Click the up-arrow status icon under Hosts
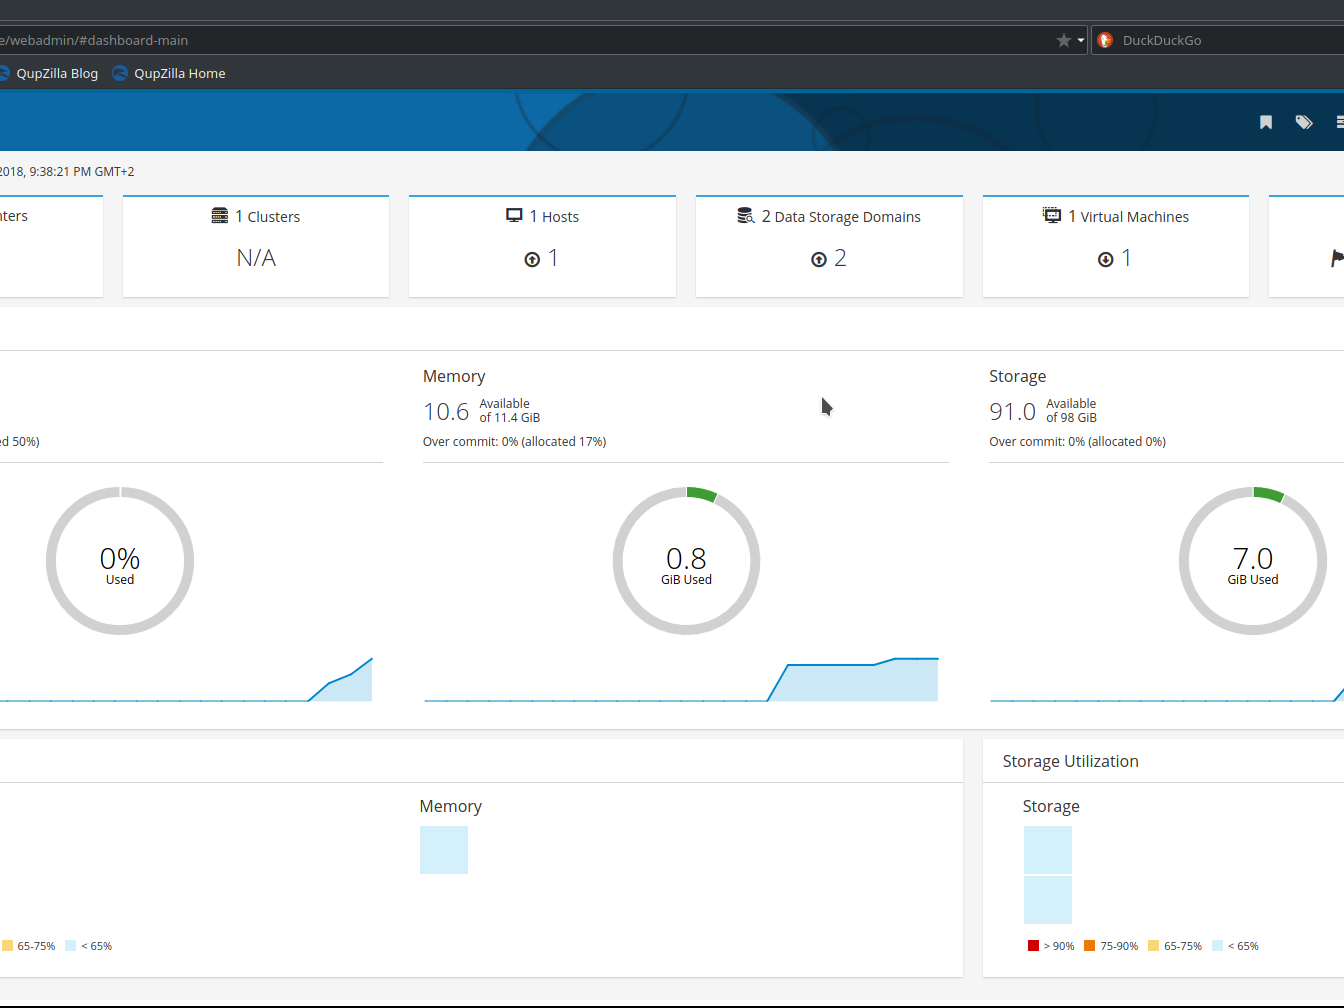 coord(532,260)
